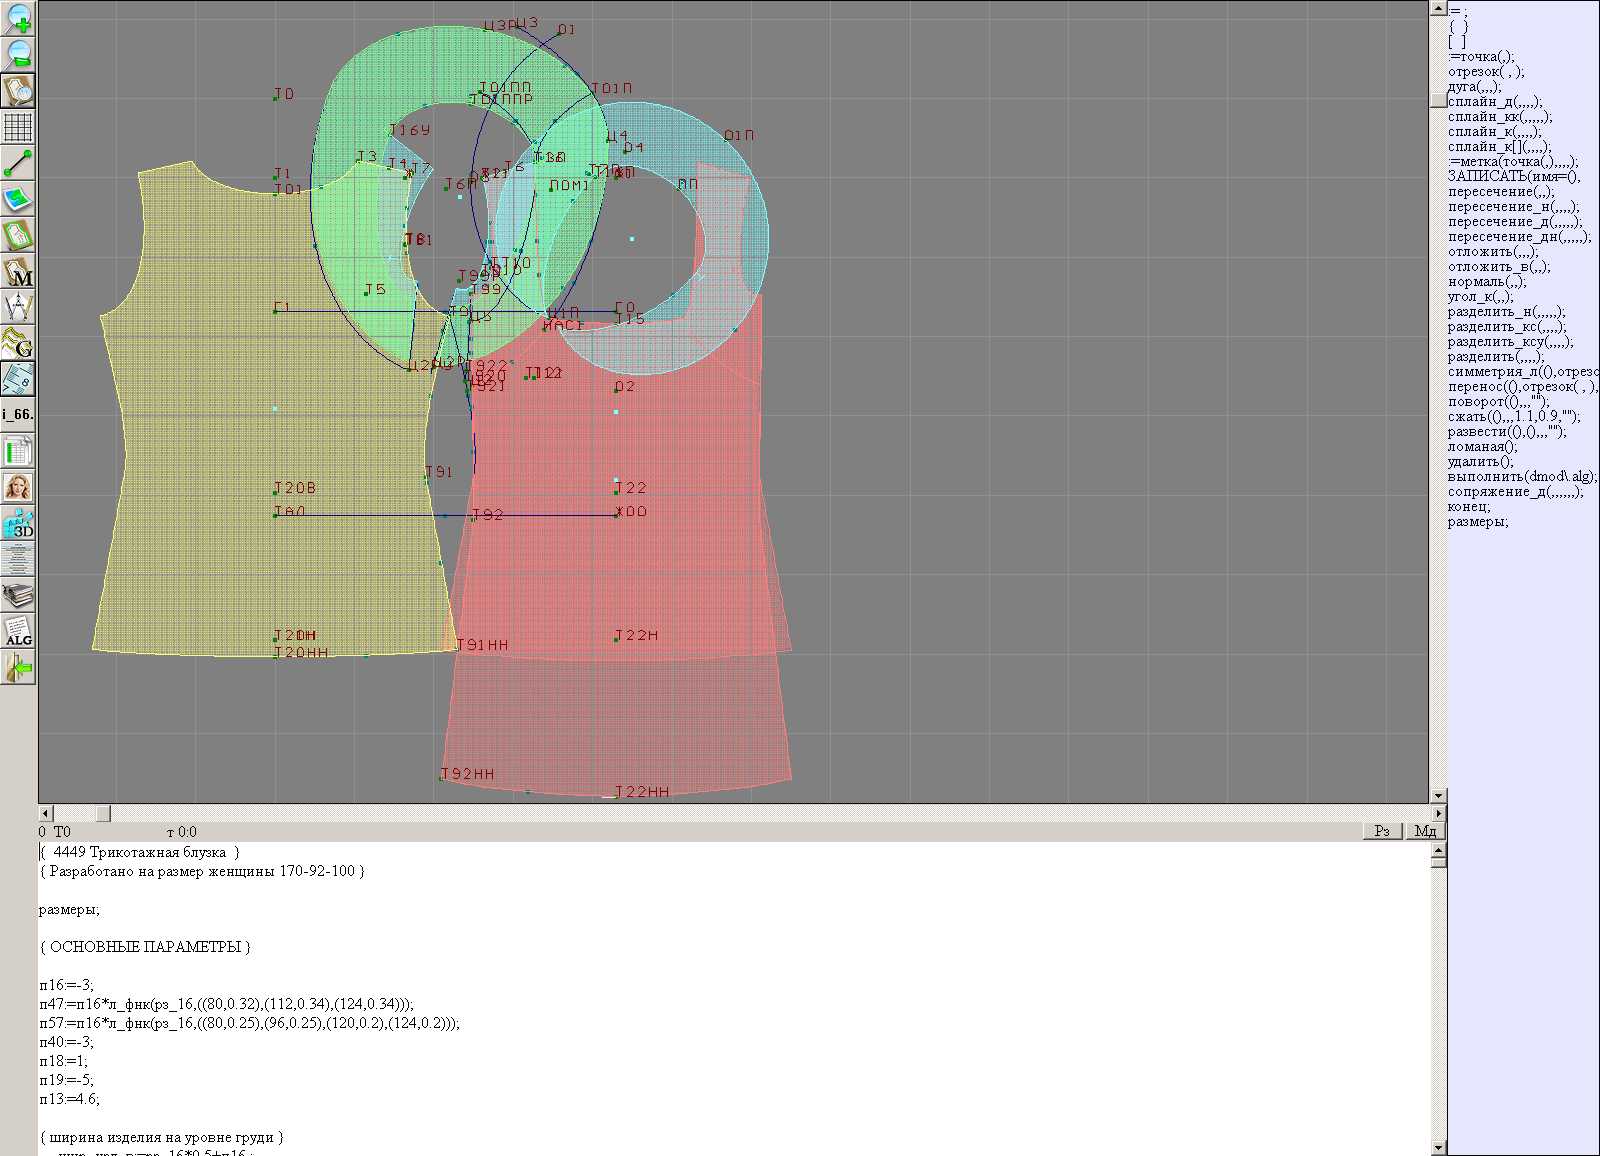Open the 3D view icon
This screenshot has width=1600, height=1156.
pyautogui.click(x=18, y=523)
